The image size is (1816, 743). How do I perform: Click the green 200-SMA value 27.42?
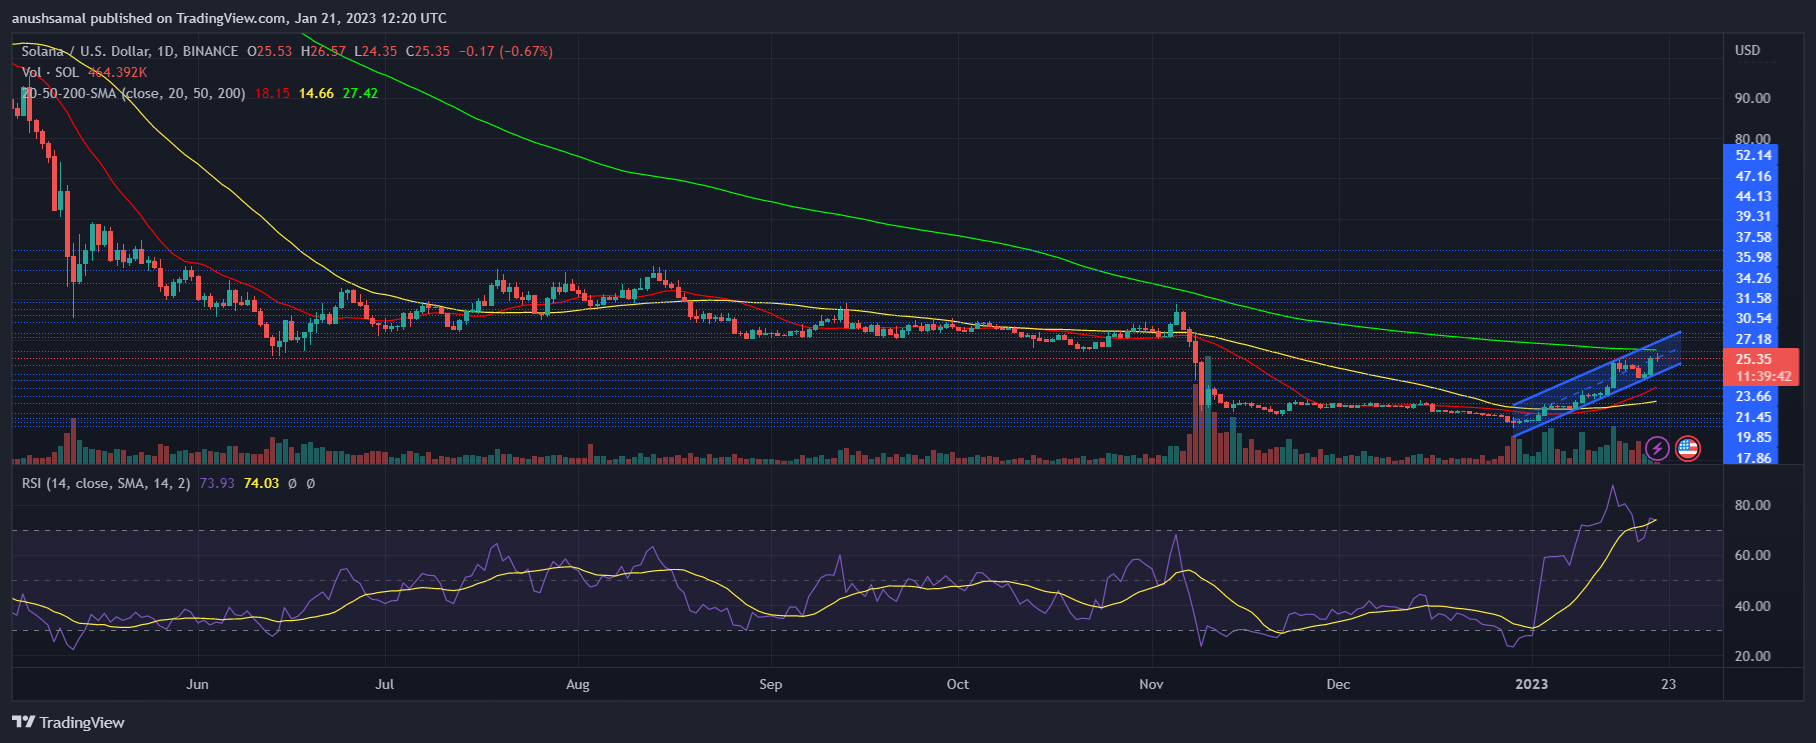tap(360, 93)
